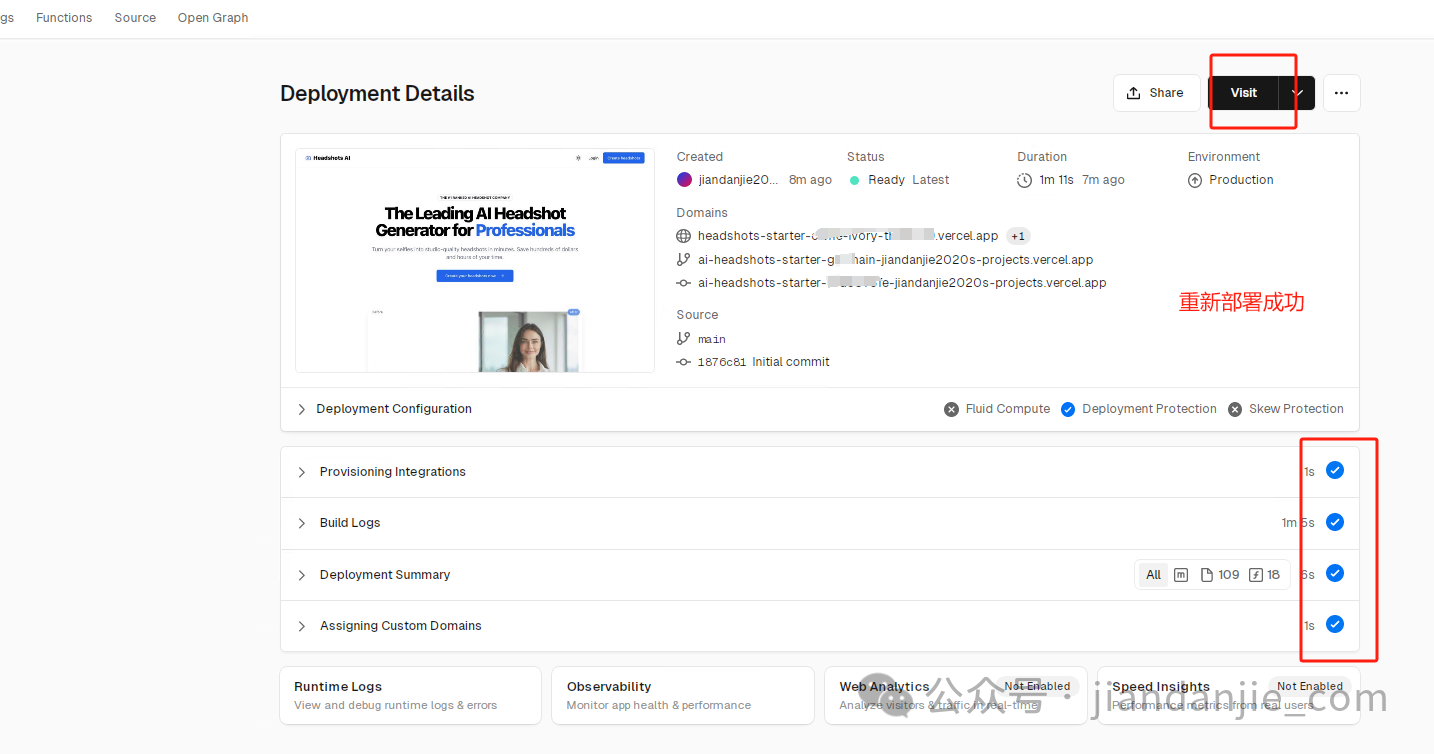
Task: Click the Deployment Protection checkmark icon
Action: (1068, 409)
